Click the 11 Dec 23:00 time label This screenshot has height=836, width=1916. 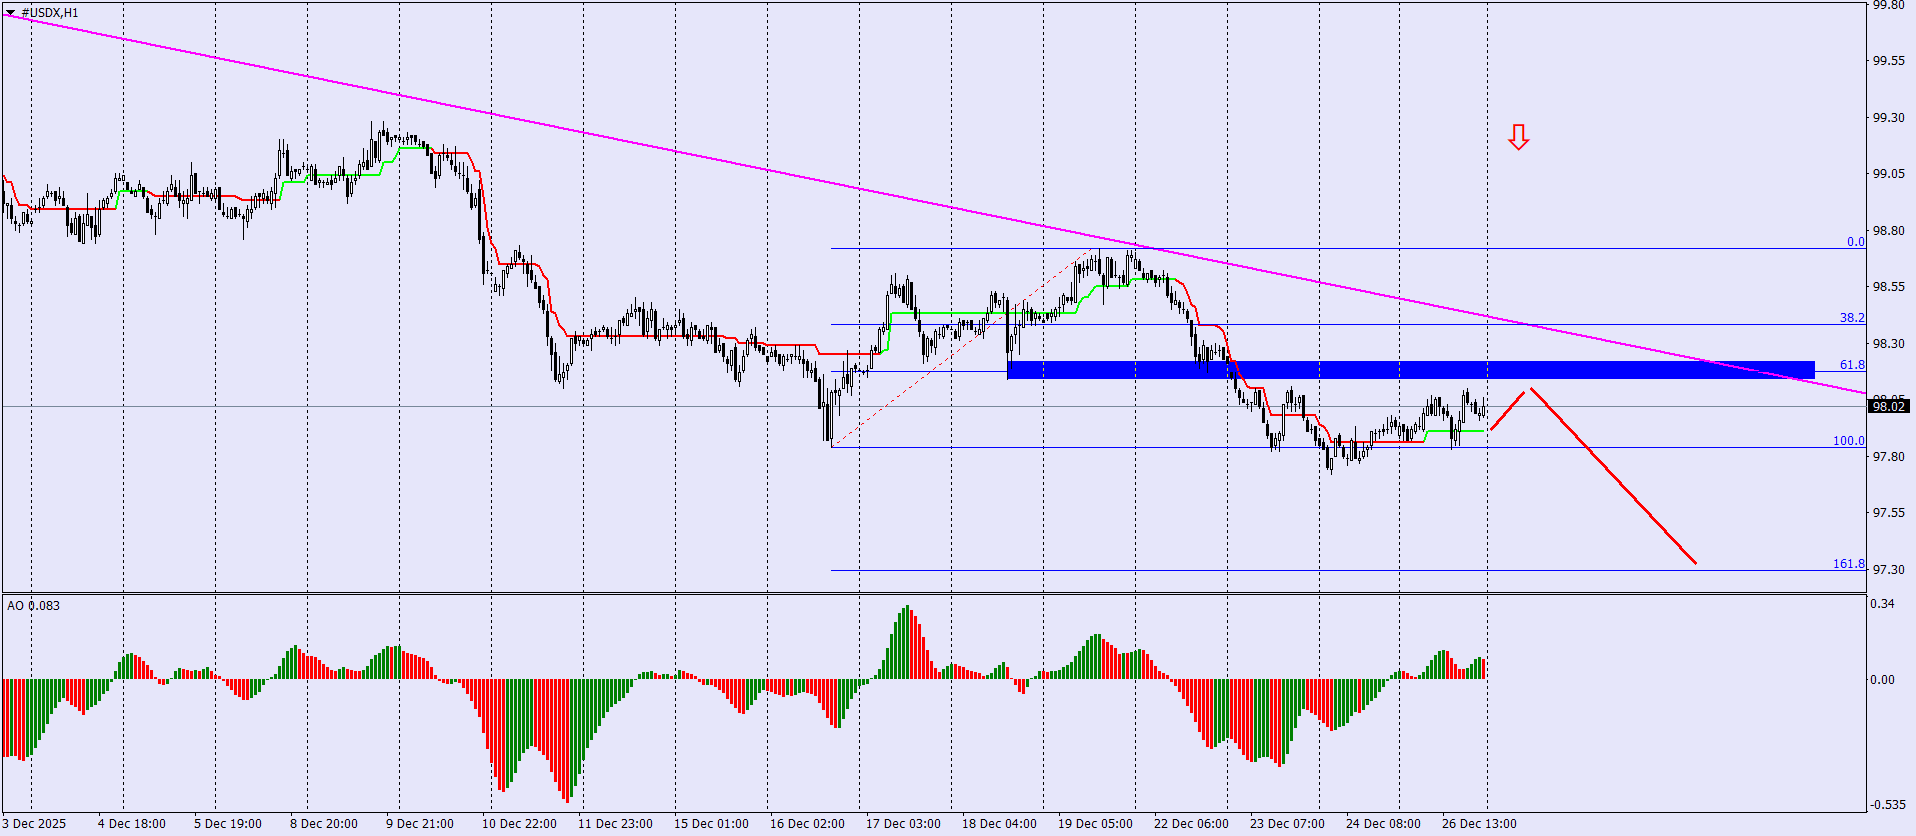(615, 824)
